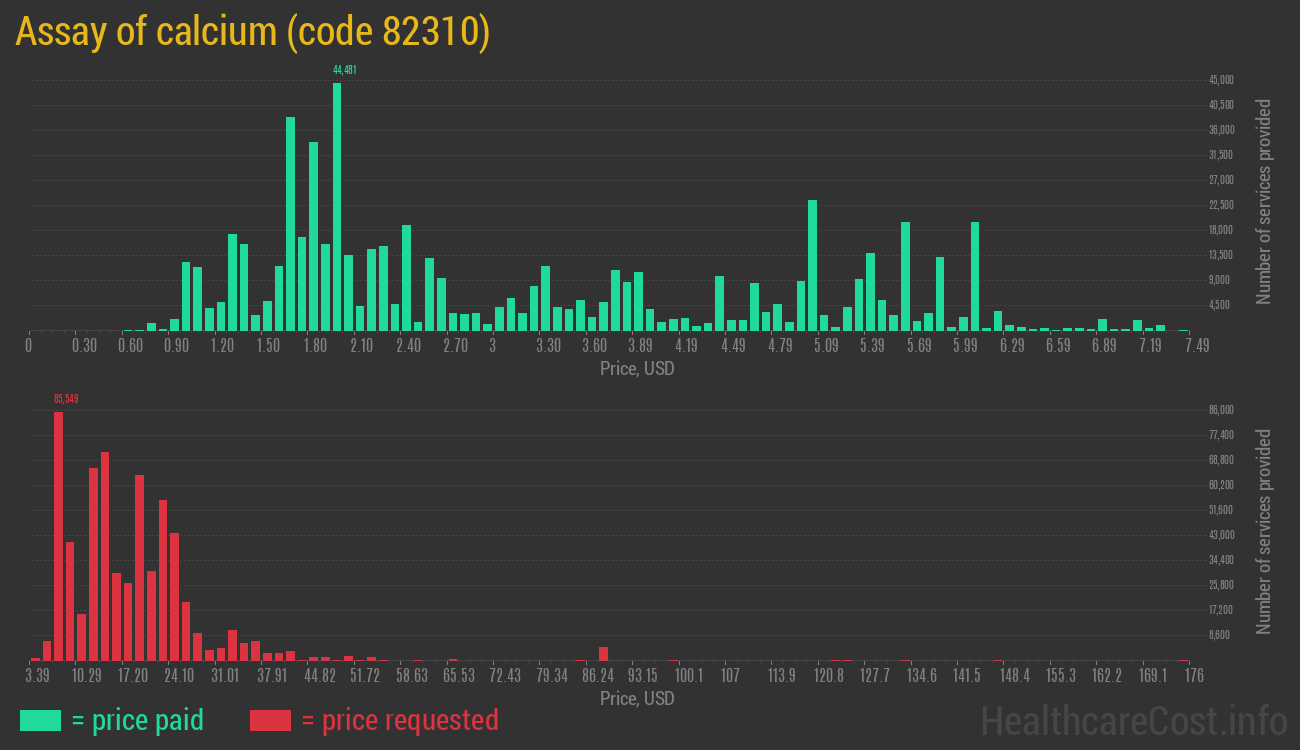The width and height of the screenshot is (1300, 750).
Task: Click the small red bar near 86.24
Action: [603, 653]
